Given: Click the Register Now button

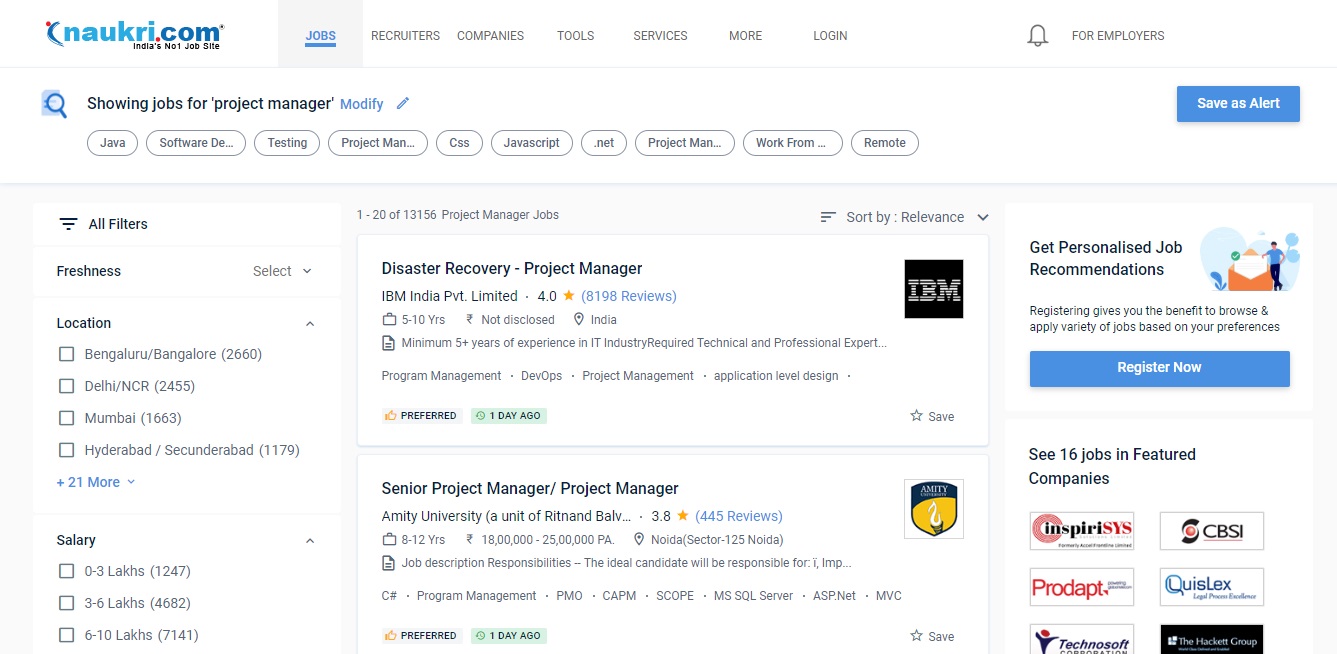Looking at the screenshot, I should (x=1159, y=368).
